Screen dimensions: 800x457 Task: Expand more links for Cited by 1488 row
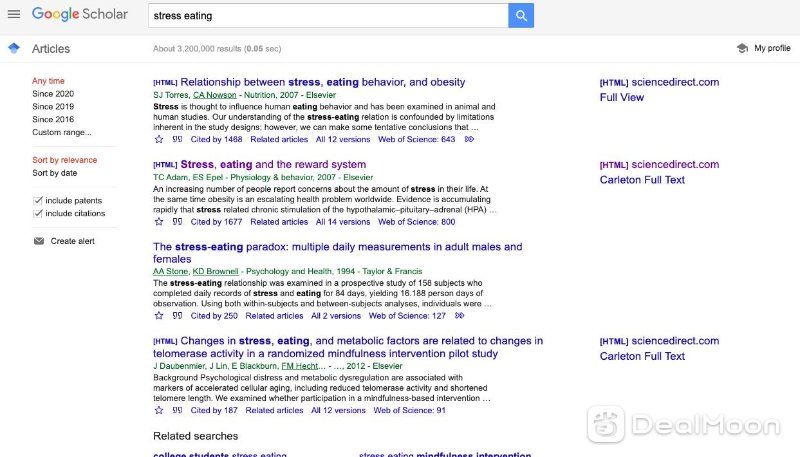point(469,139)
